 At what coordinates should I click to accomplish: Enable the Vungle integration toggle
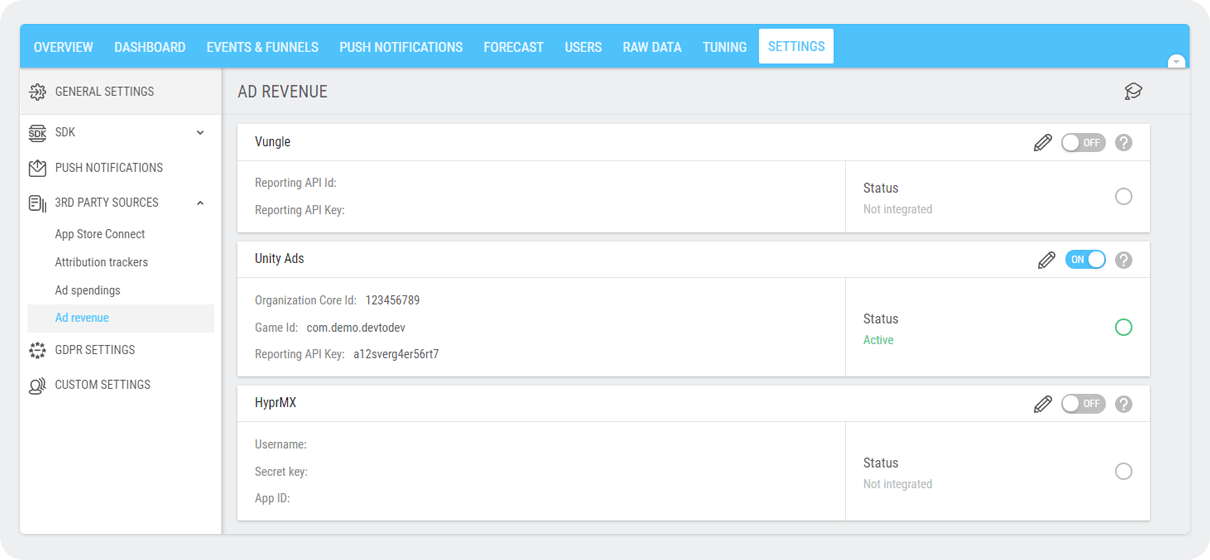click(1083, 143)
